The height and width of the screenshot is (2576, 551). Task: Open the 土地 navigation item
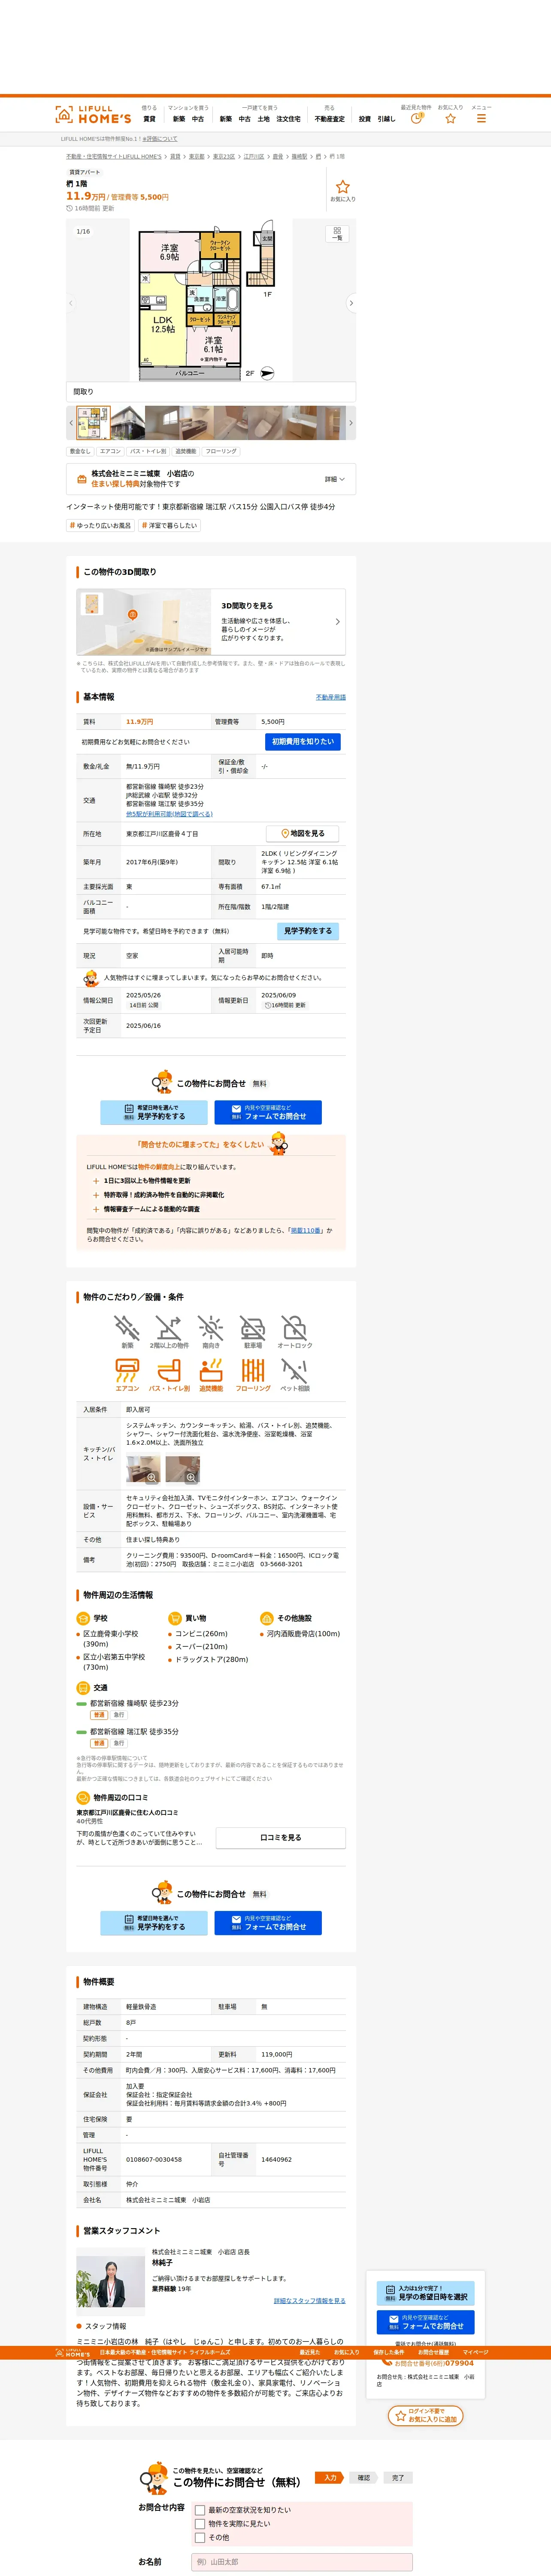pyautogui.click(x=264, y=119)
